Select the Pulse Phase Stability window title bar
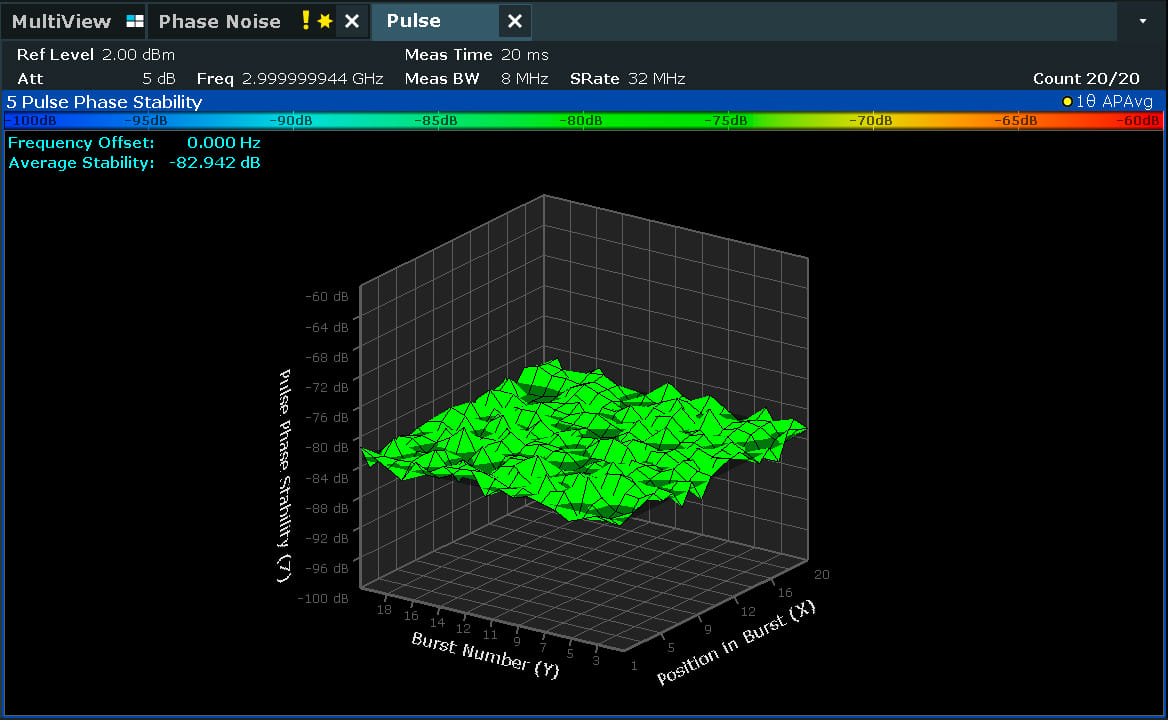 pyautogui.click(x=104, y=102)
